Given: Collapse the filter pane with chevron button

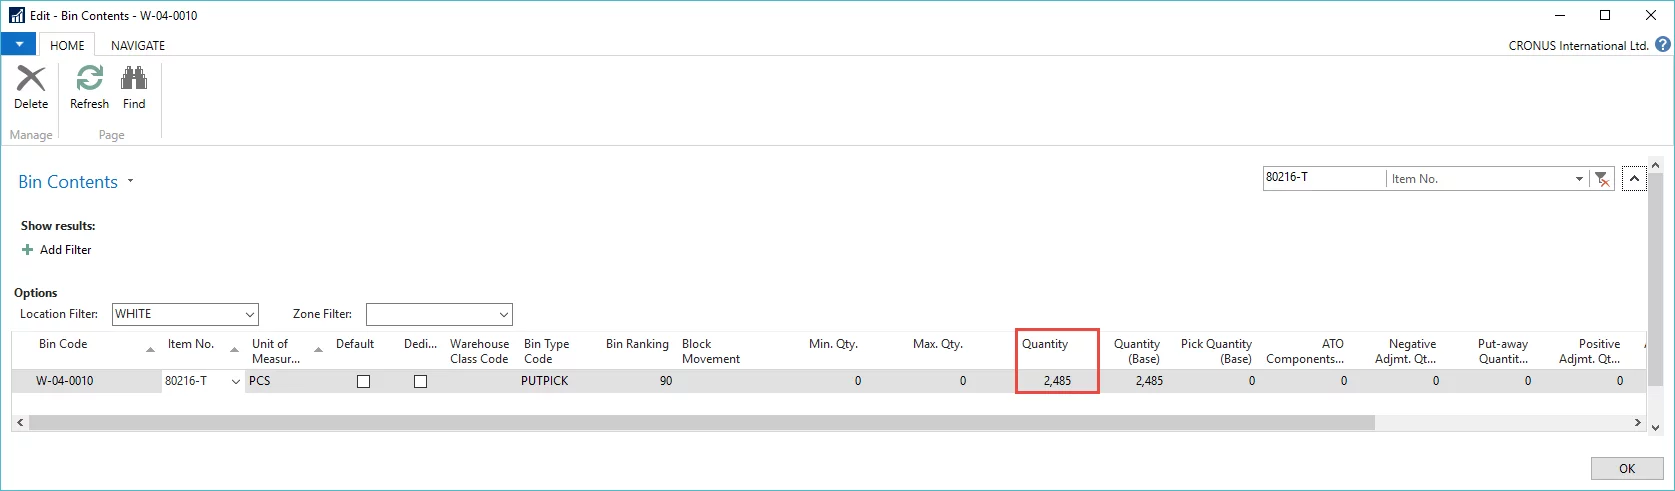Looking at the screenshot, I should 1634,179.
